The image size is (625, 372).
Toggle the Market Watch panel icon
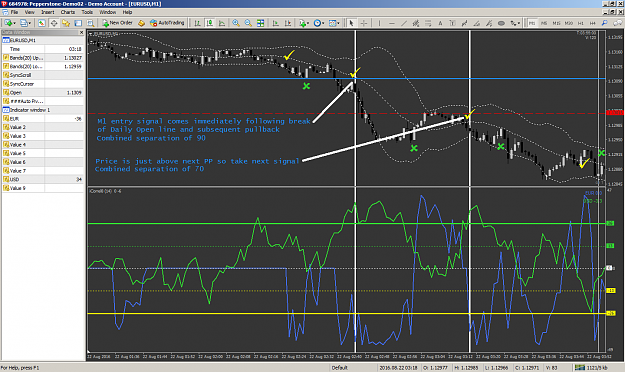pos(41,23)
